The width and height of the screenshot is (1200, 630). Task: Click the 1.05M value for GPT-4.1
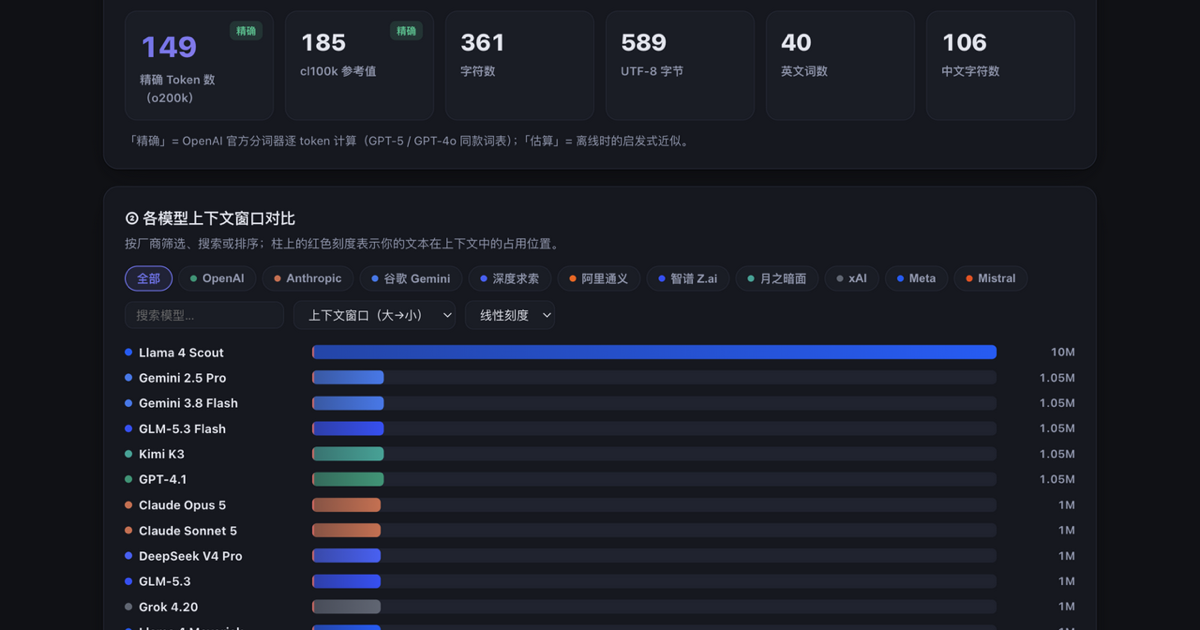tap(1057, 480)
